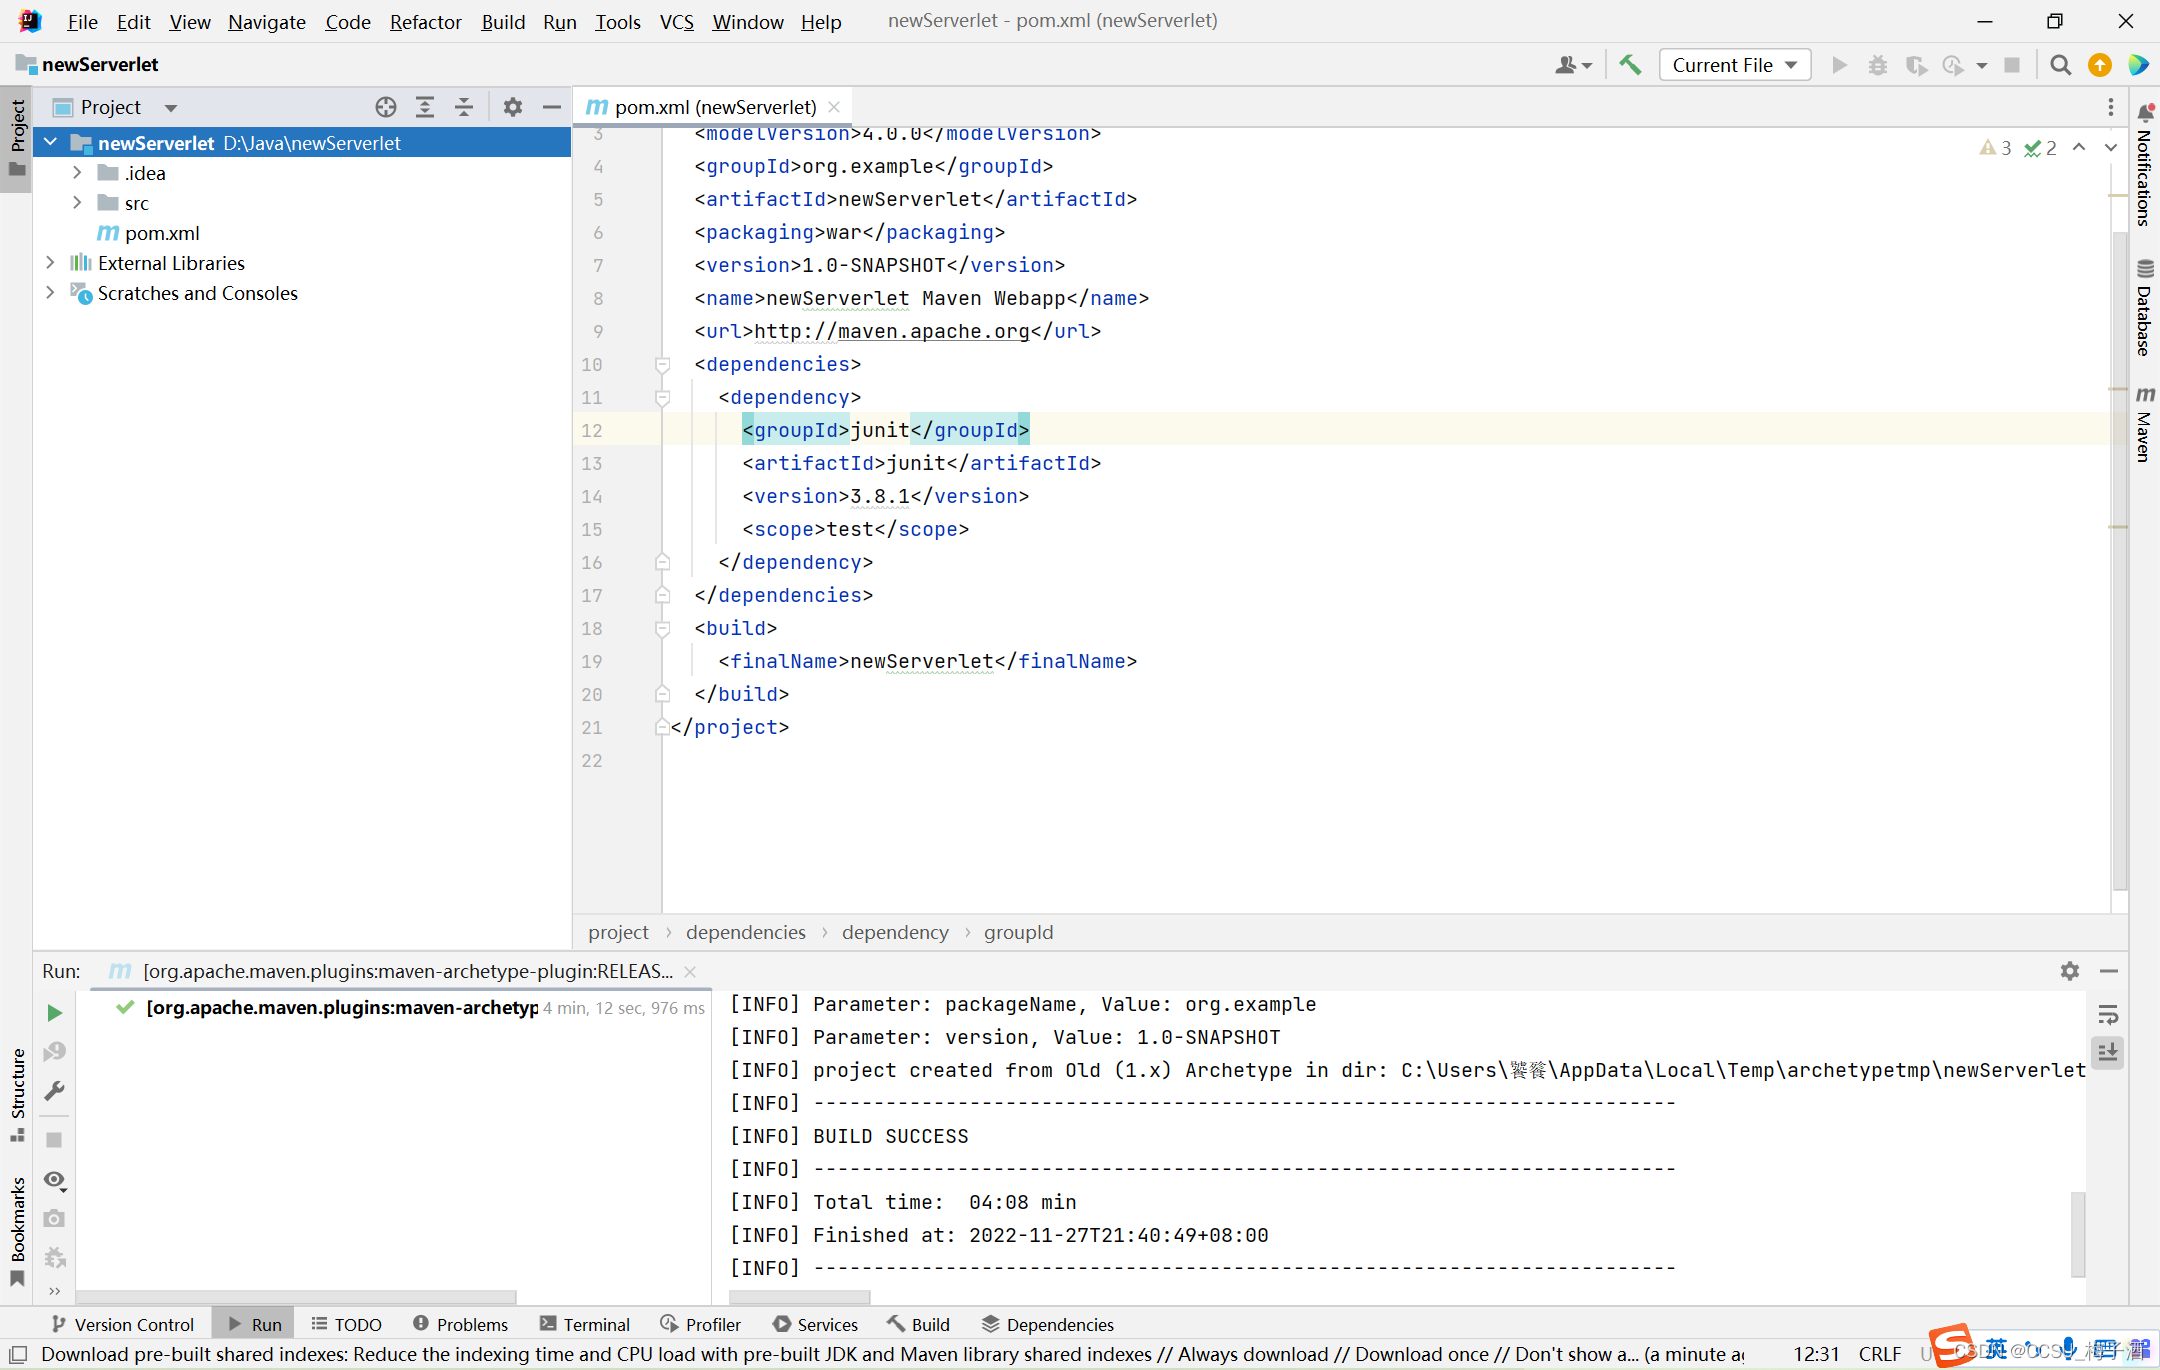
Task: Open Current File run configuration dropdown
Action: click(x=1734, y=65)
